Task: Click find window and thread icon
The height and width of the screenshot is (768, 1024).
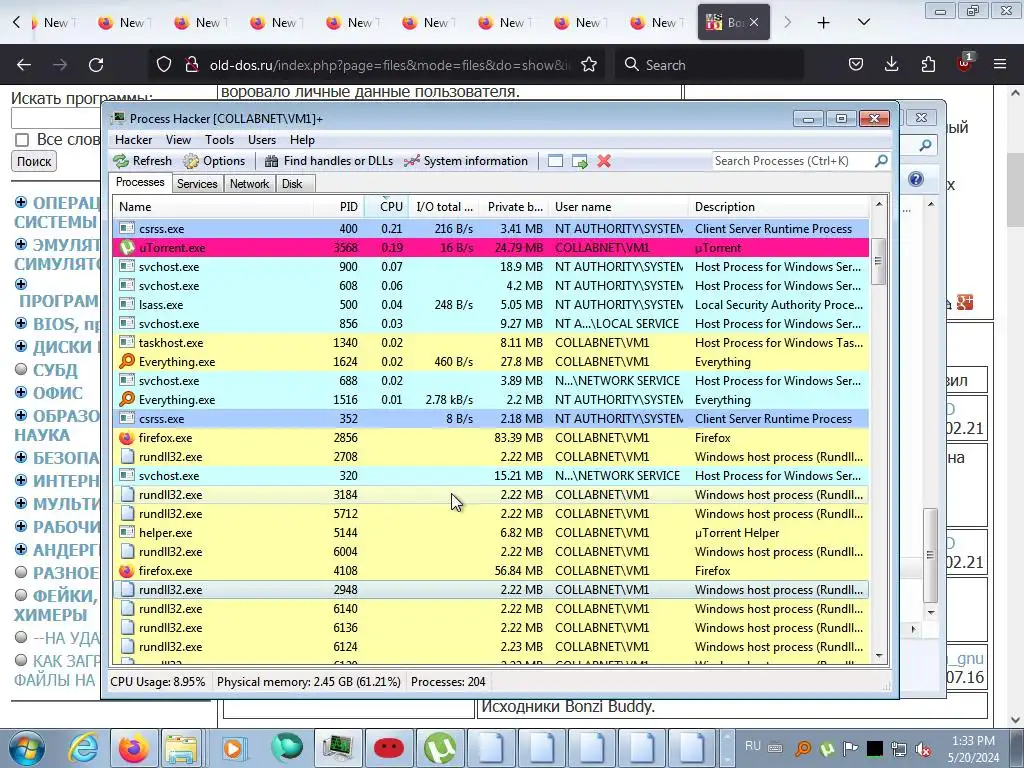Action: click(x=580, y=161)
